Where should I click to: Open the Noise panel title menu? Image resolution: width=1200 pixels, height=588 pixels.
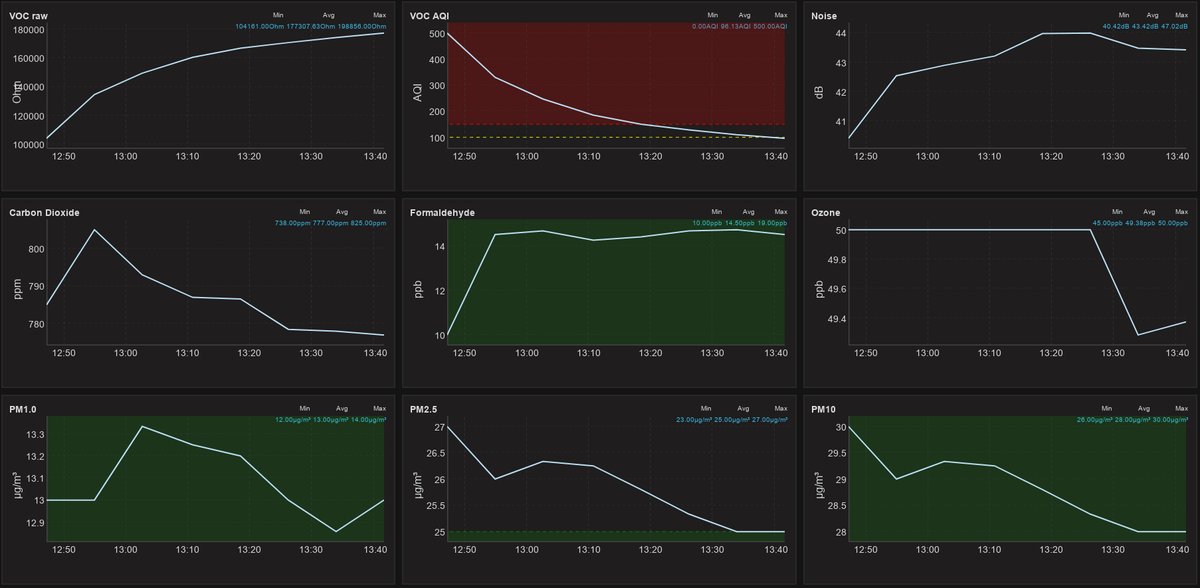click(x=825, y=16)
